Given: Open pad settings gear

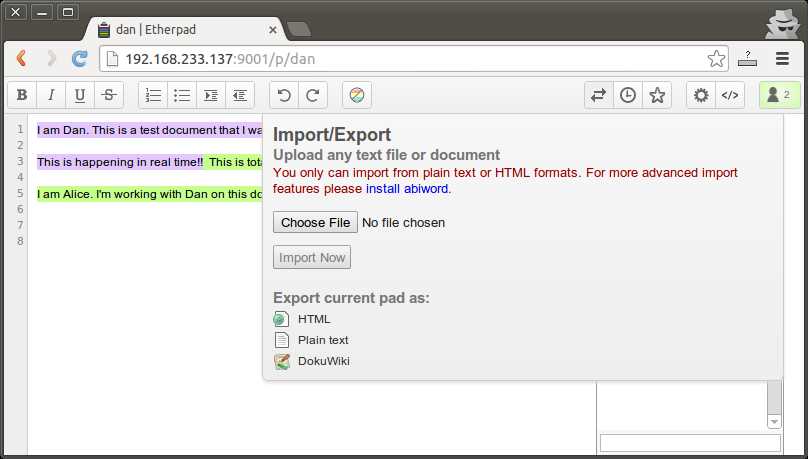Looking at the screenshot, I should [x=701, y=95].
